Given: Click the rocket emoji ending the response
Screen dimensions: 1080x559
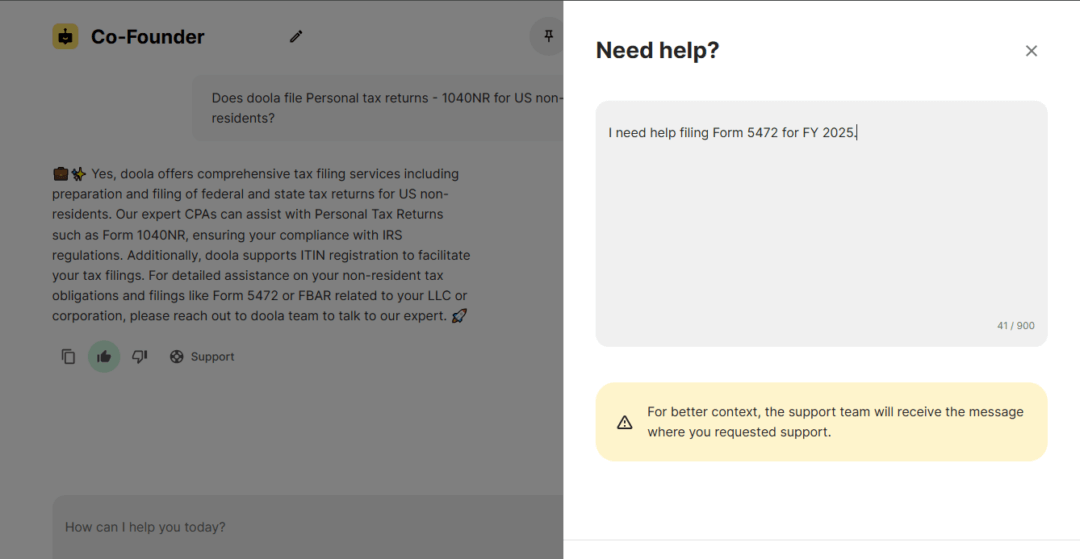Looking at the screenshot, I should coord(459,316).
